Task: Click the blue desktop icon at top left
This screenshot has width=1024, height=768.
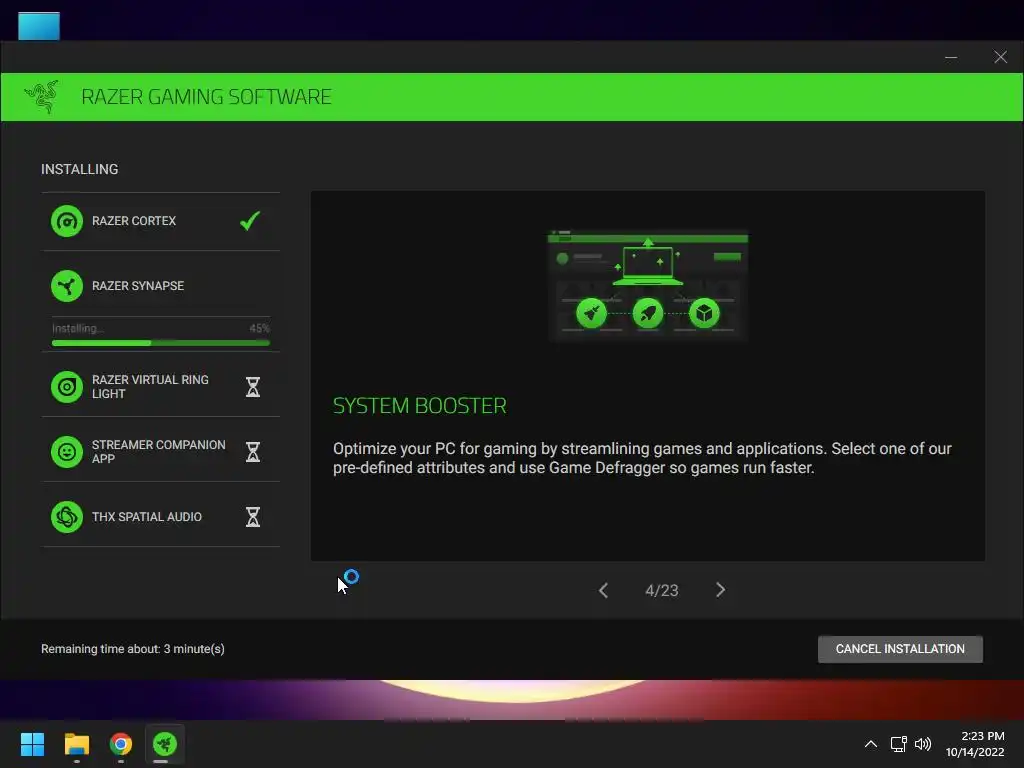Action: (x=39, y=27)
